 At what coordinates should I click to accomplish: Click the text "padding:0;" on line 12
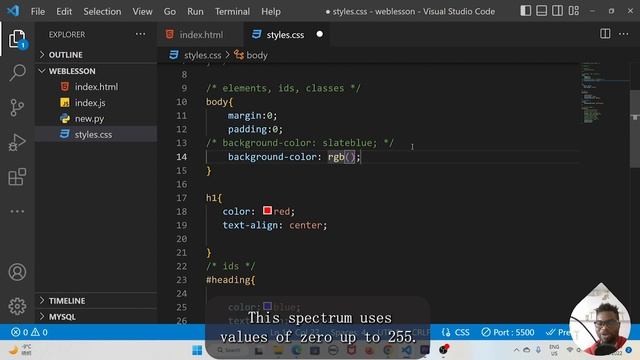(255, 129)
